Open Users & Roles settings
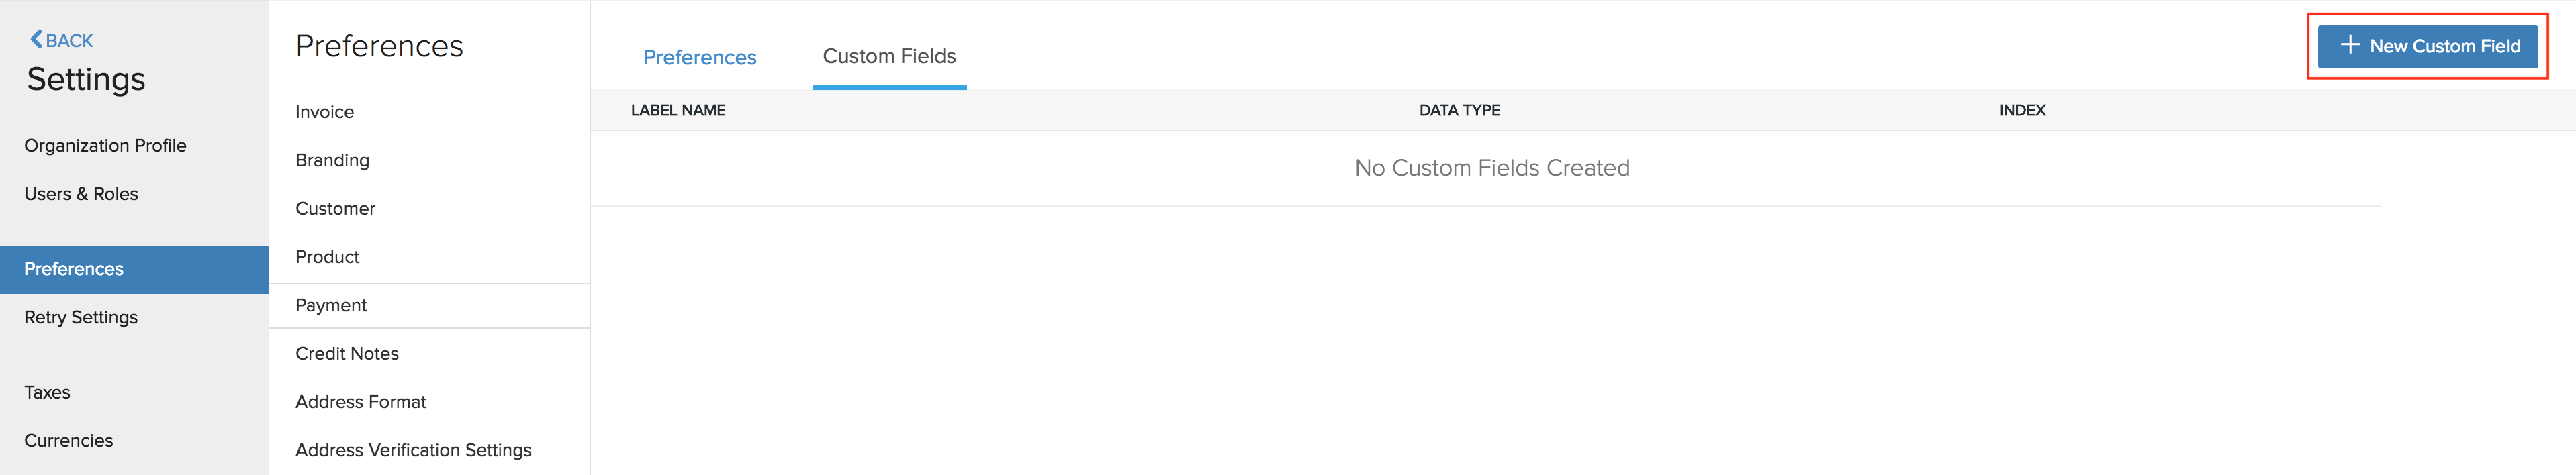This screenshot has height=475, width=2576. (81, 193)
